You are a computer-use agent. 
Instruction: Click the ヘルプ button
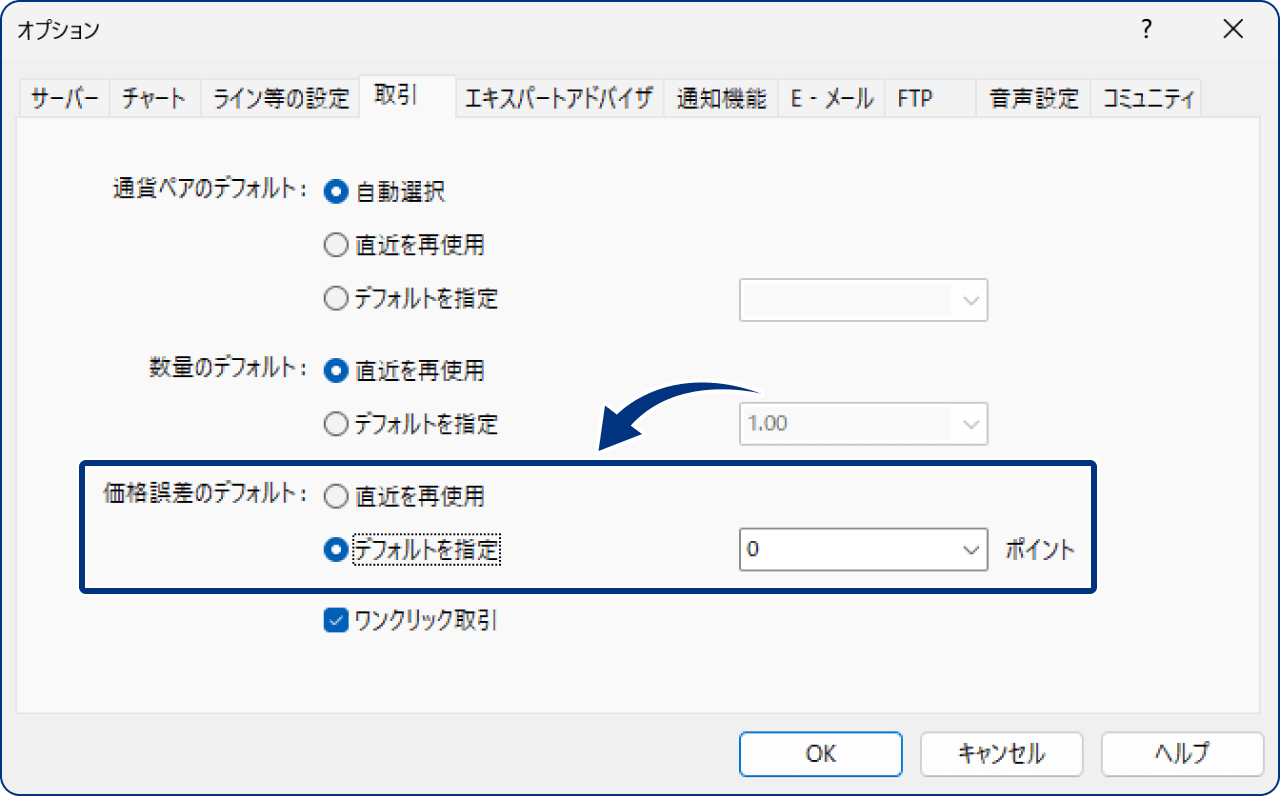[1182, 754]
